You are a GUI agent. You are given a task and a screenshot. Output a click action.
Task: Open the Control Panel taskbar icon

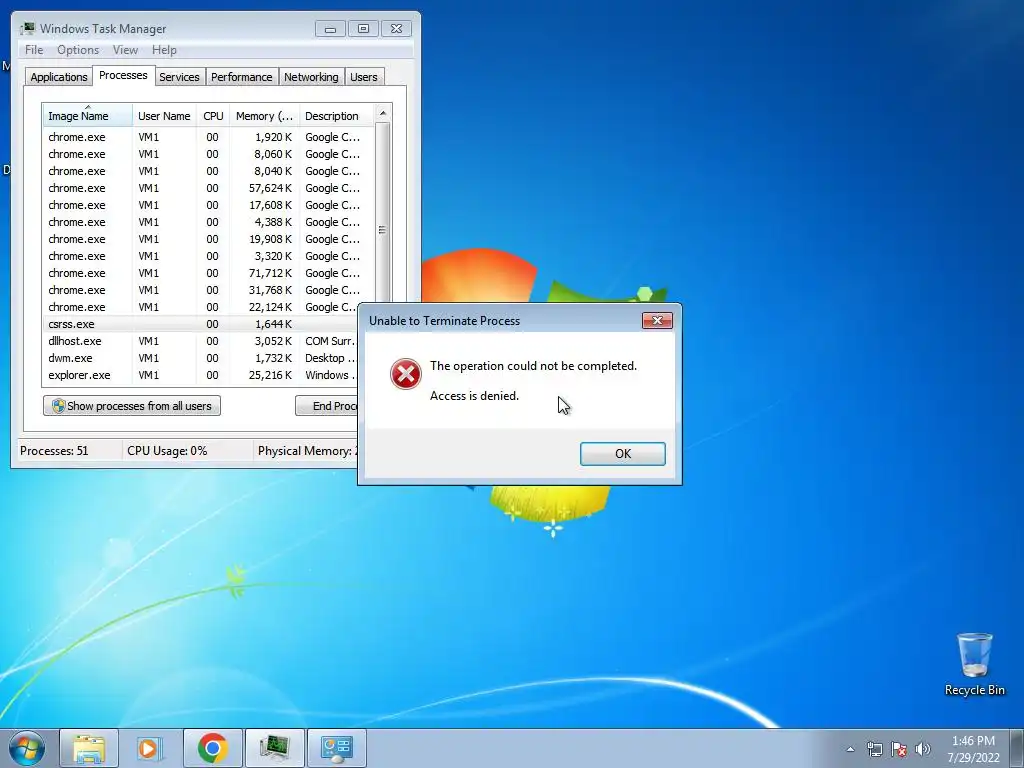tap(336, 748)
